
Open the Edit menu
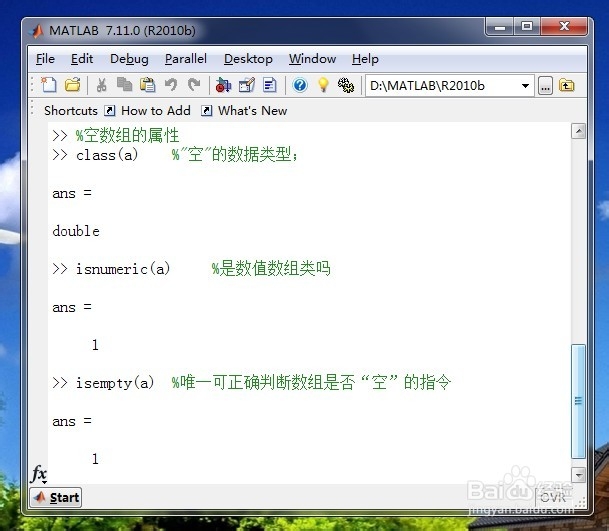click(82, 59)
